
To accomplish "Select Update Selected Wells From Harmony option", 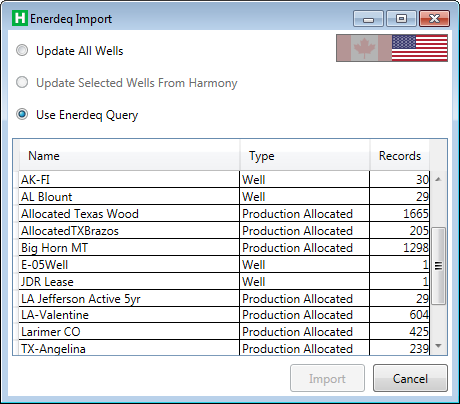I will (x=22, y=82).
